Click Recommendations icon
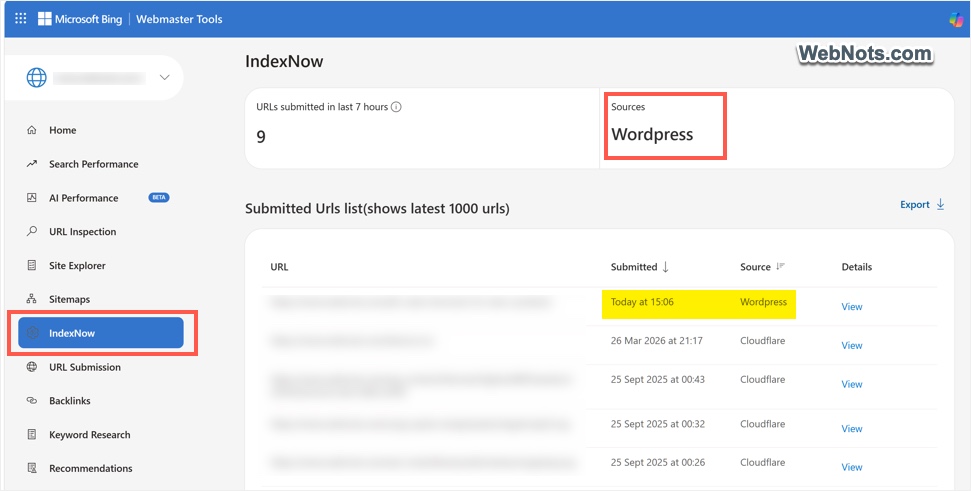Viewport: 971px width, 491px height. click(32, 468)
